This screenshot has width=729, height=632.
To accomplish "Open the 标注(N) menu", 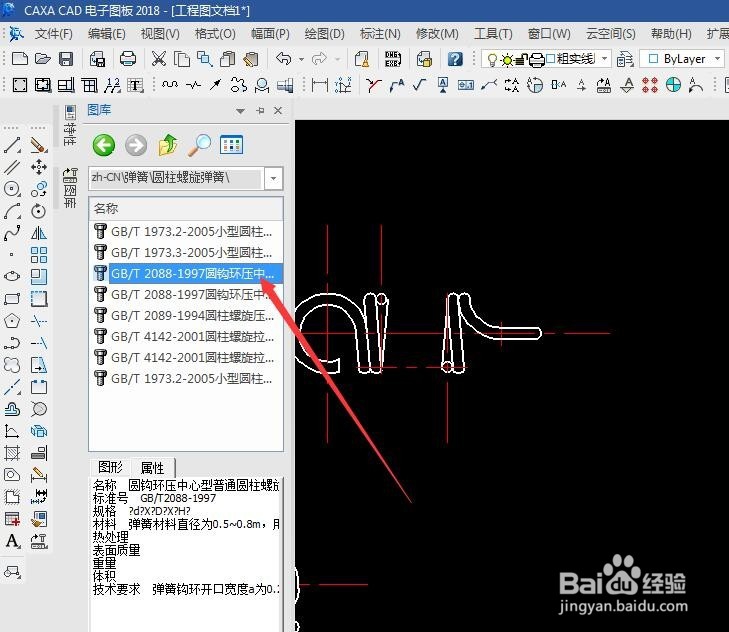I will pos(380,34).
